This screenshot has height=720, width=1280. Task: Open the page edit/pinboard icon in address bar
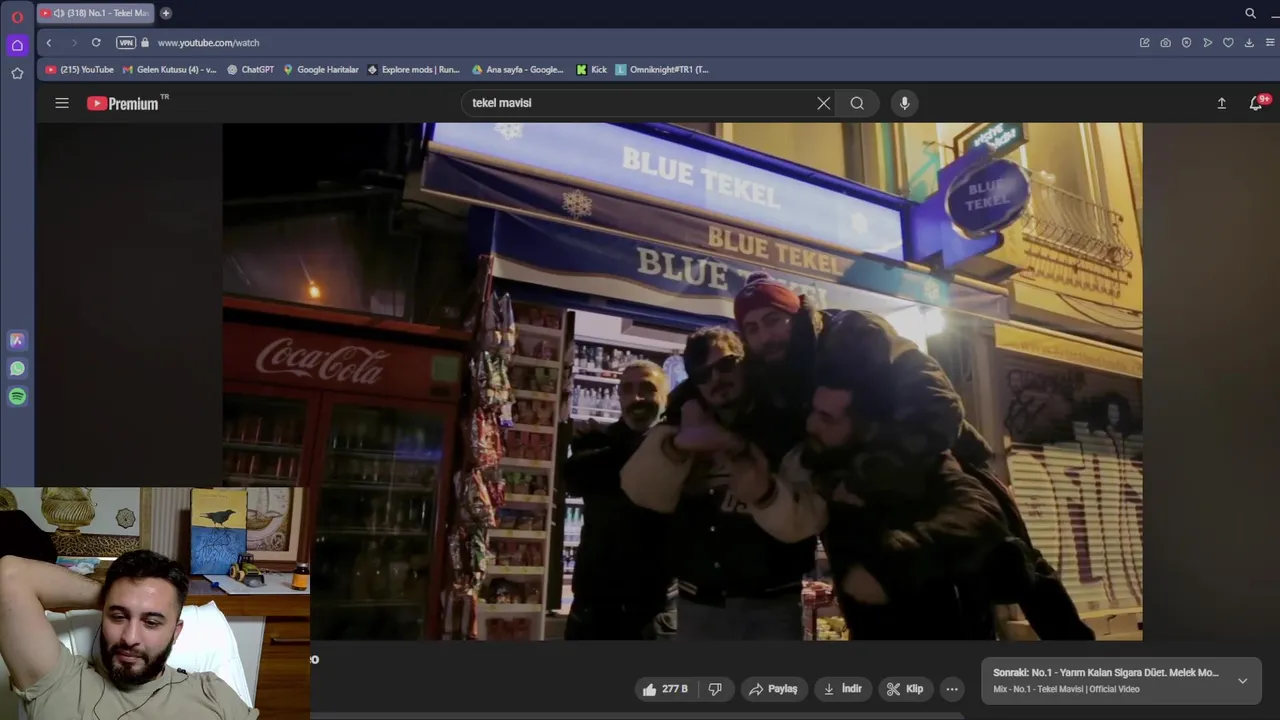1144,42
